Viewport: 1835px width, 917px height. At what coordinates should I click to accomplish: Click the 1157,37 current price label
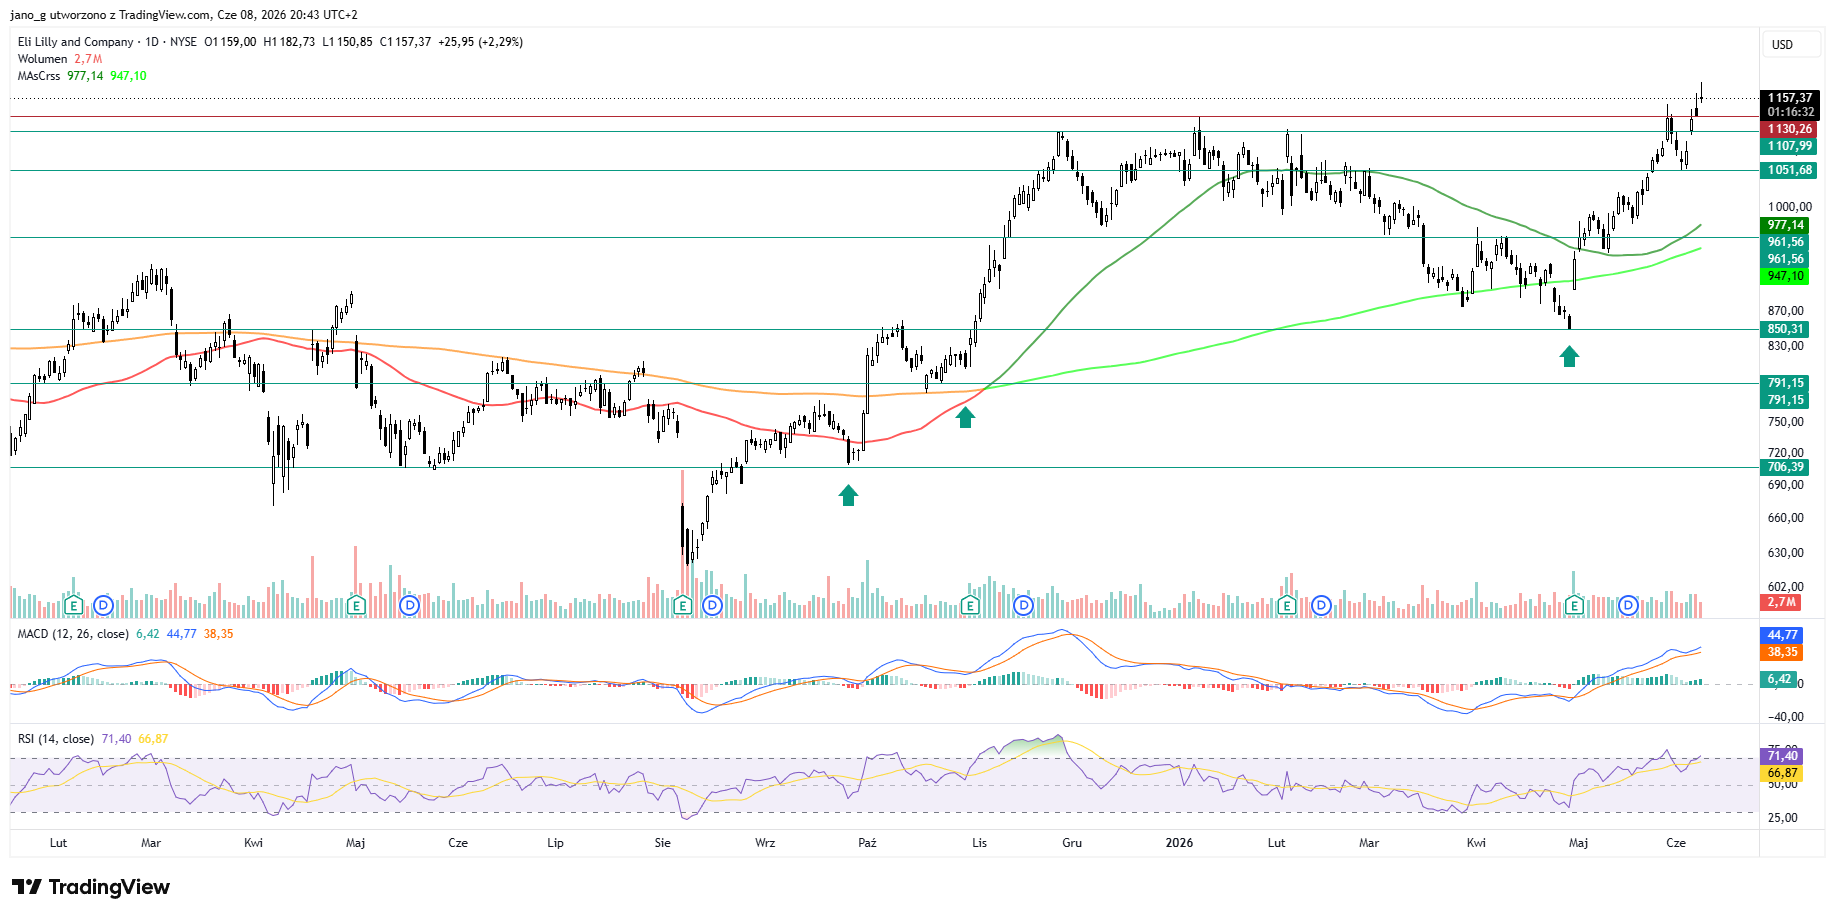(1789, 98)
